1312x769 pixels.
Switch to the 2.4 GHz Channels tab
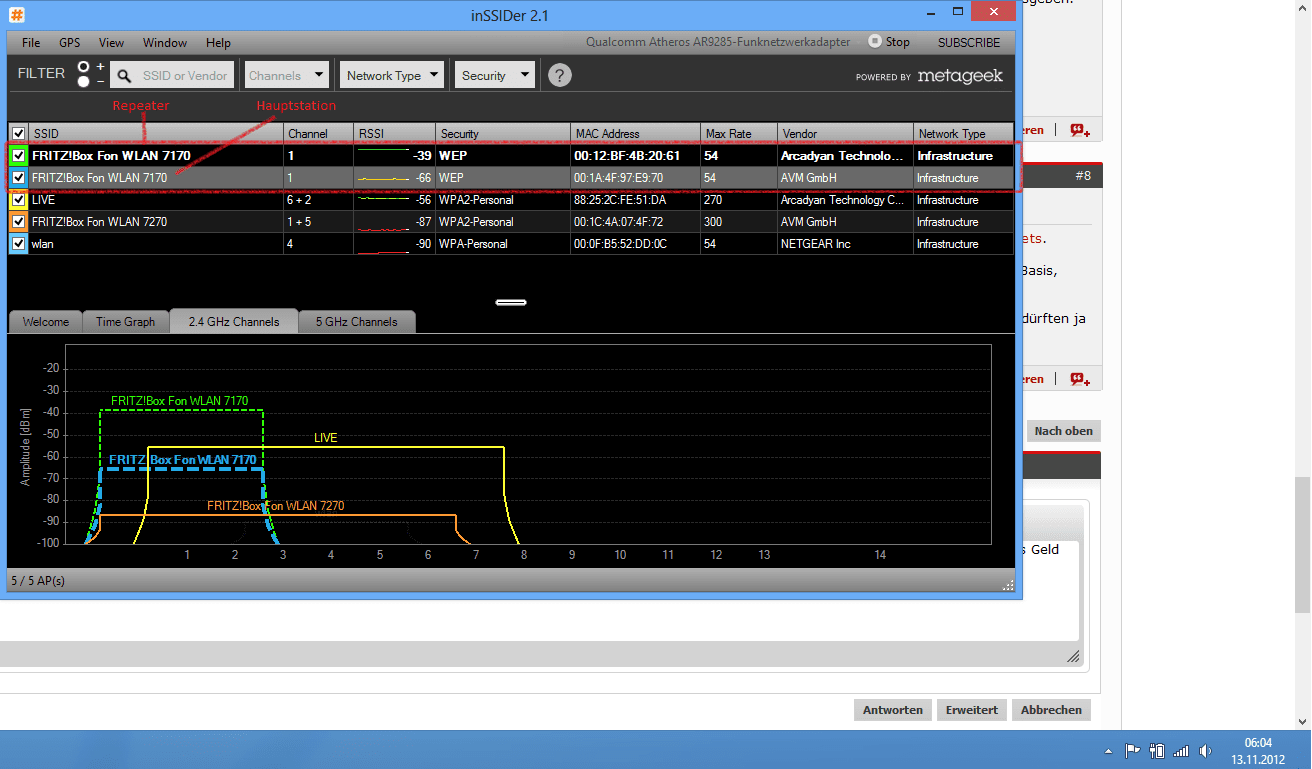coord(234,322)
